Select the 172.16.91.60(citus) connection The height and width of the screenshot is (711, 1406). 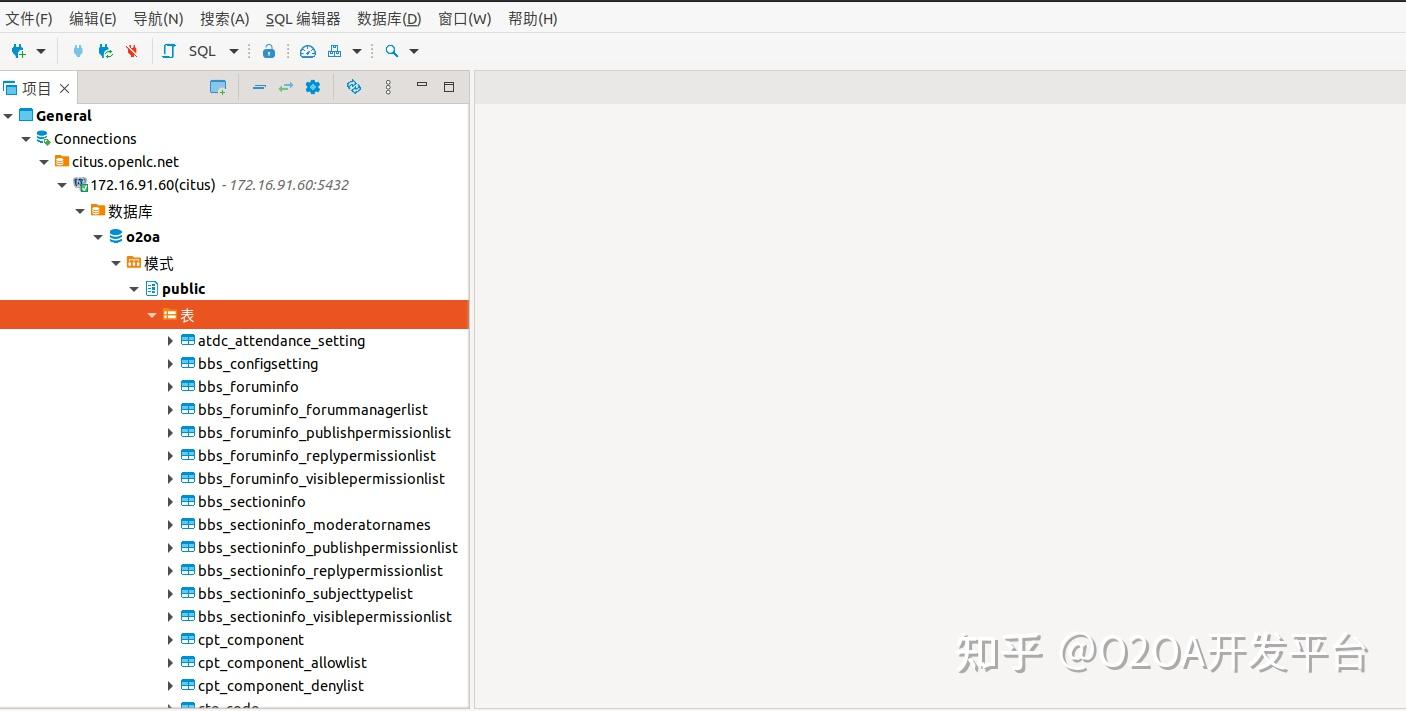[150, 185]
